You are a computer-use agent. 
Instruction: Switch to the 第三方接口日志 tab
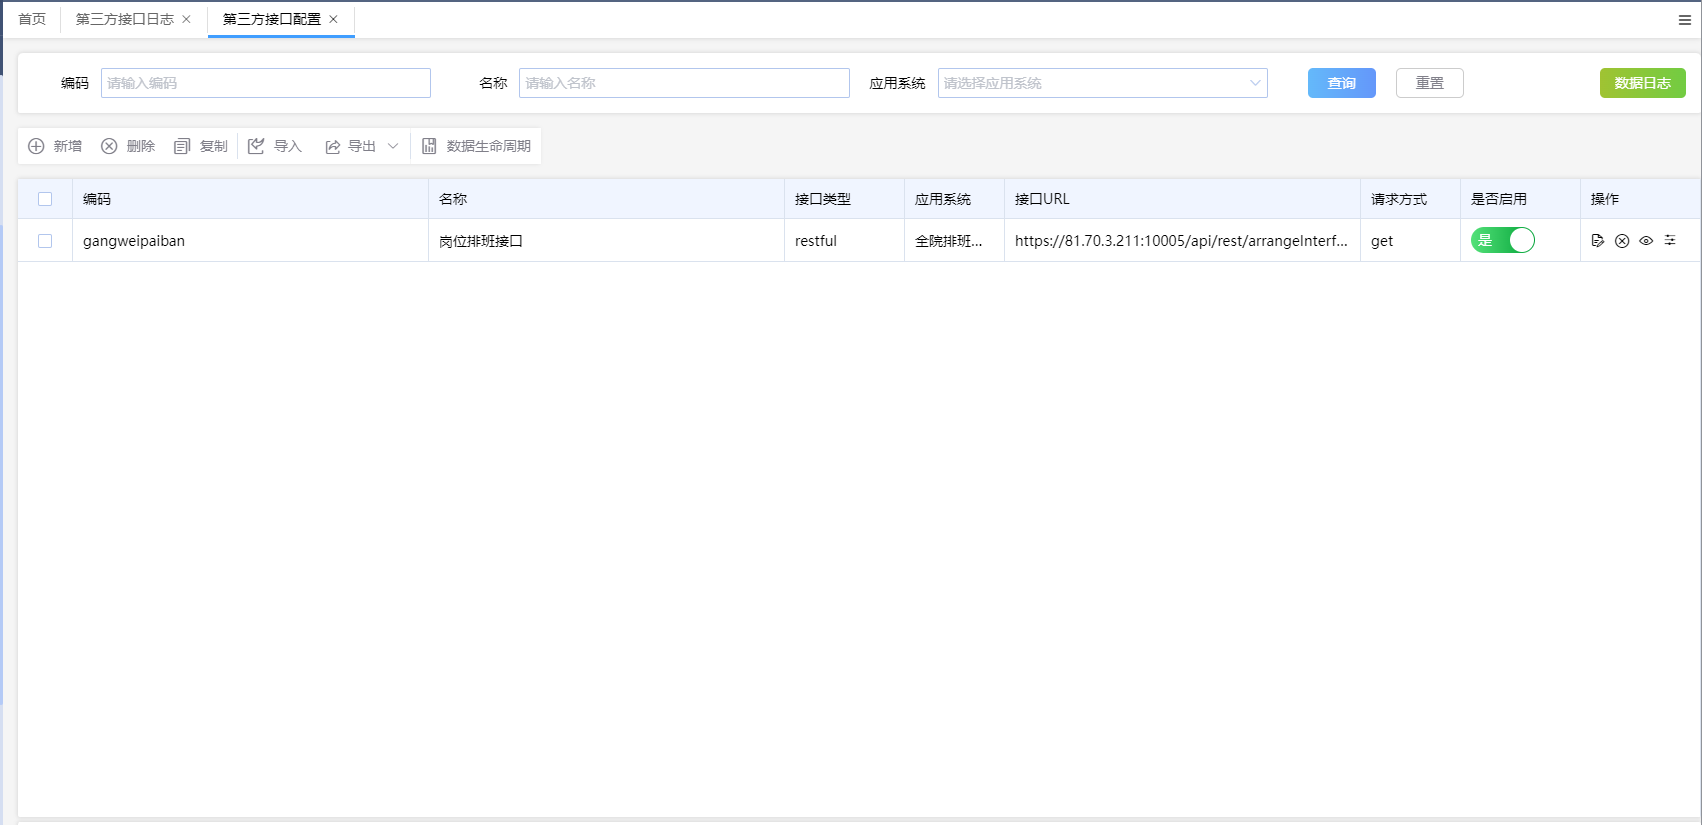125,19
